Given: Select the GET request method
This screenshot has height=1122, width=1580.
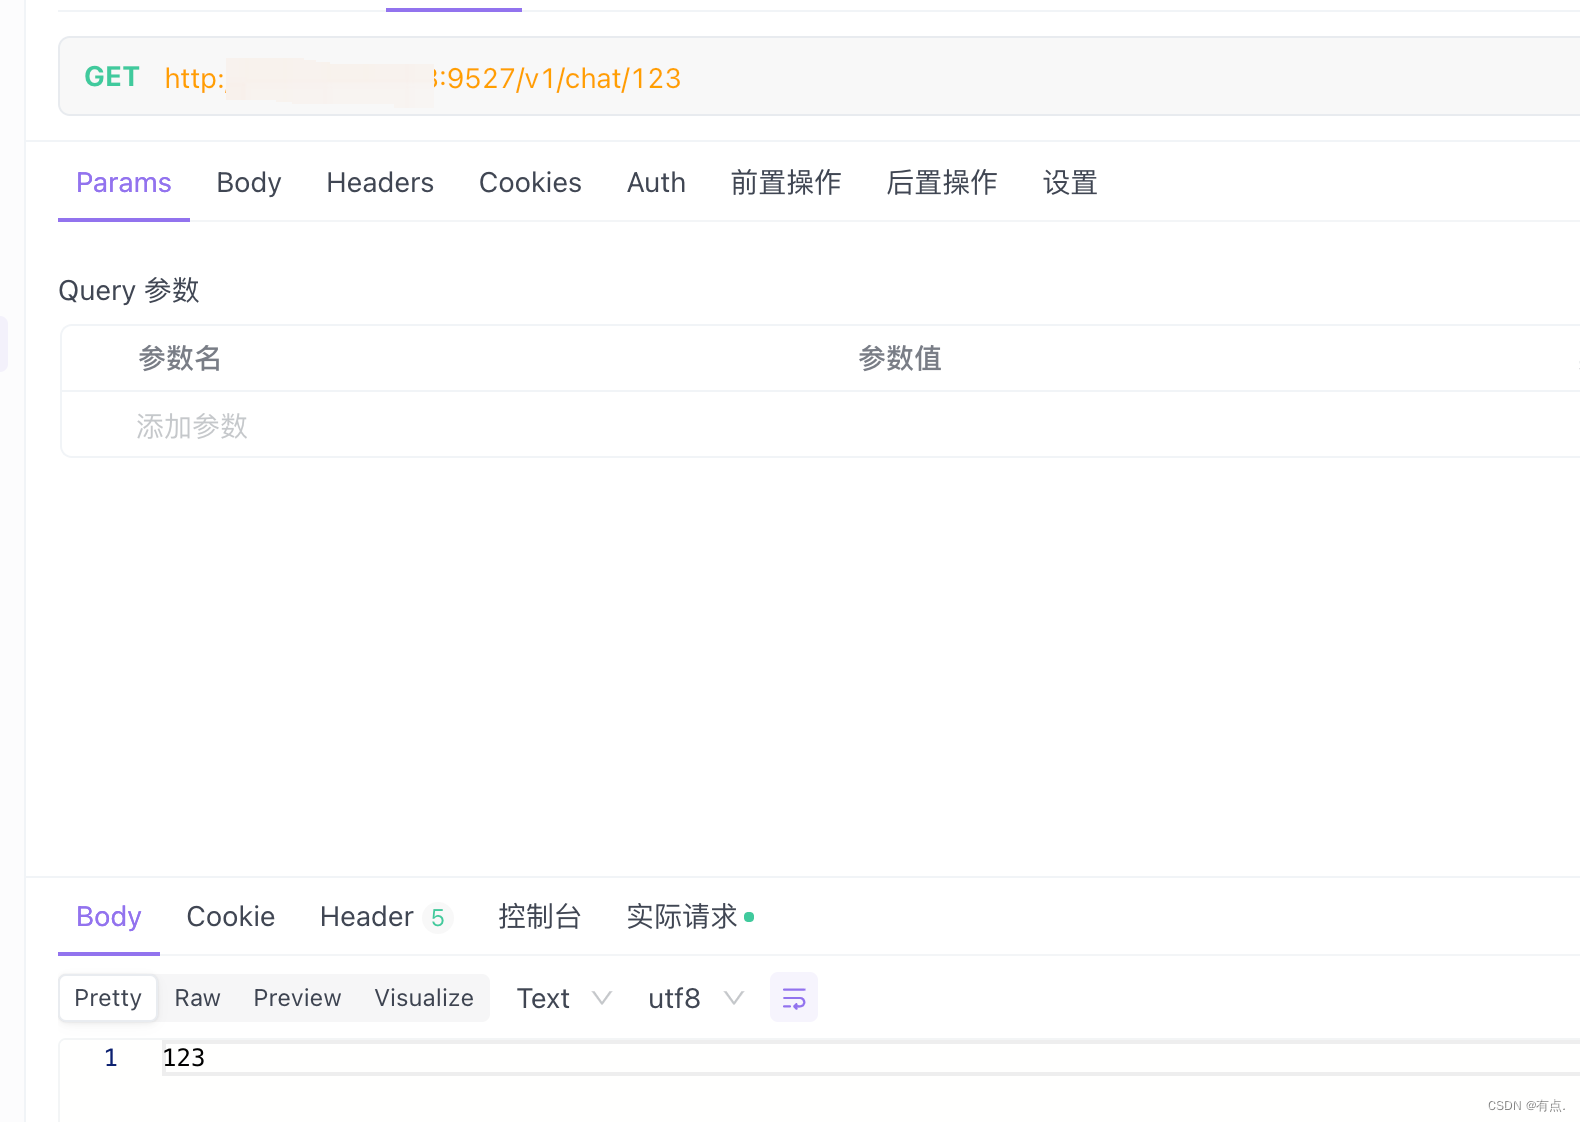Looking at the screenshot, I should [112, 77].
